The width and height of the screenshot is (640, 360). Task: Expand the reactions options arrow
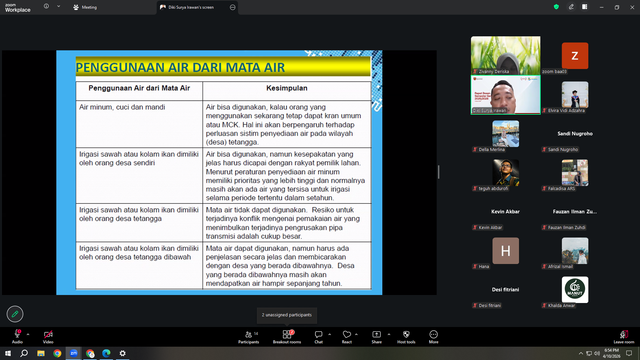coord(356,334)
